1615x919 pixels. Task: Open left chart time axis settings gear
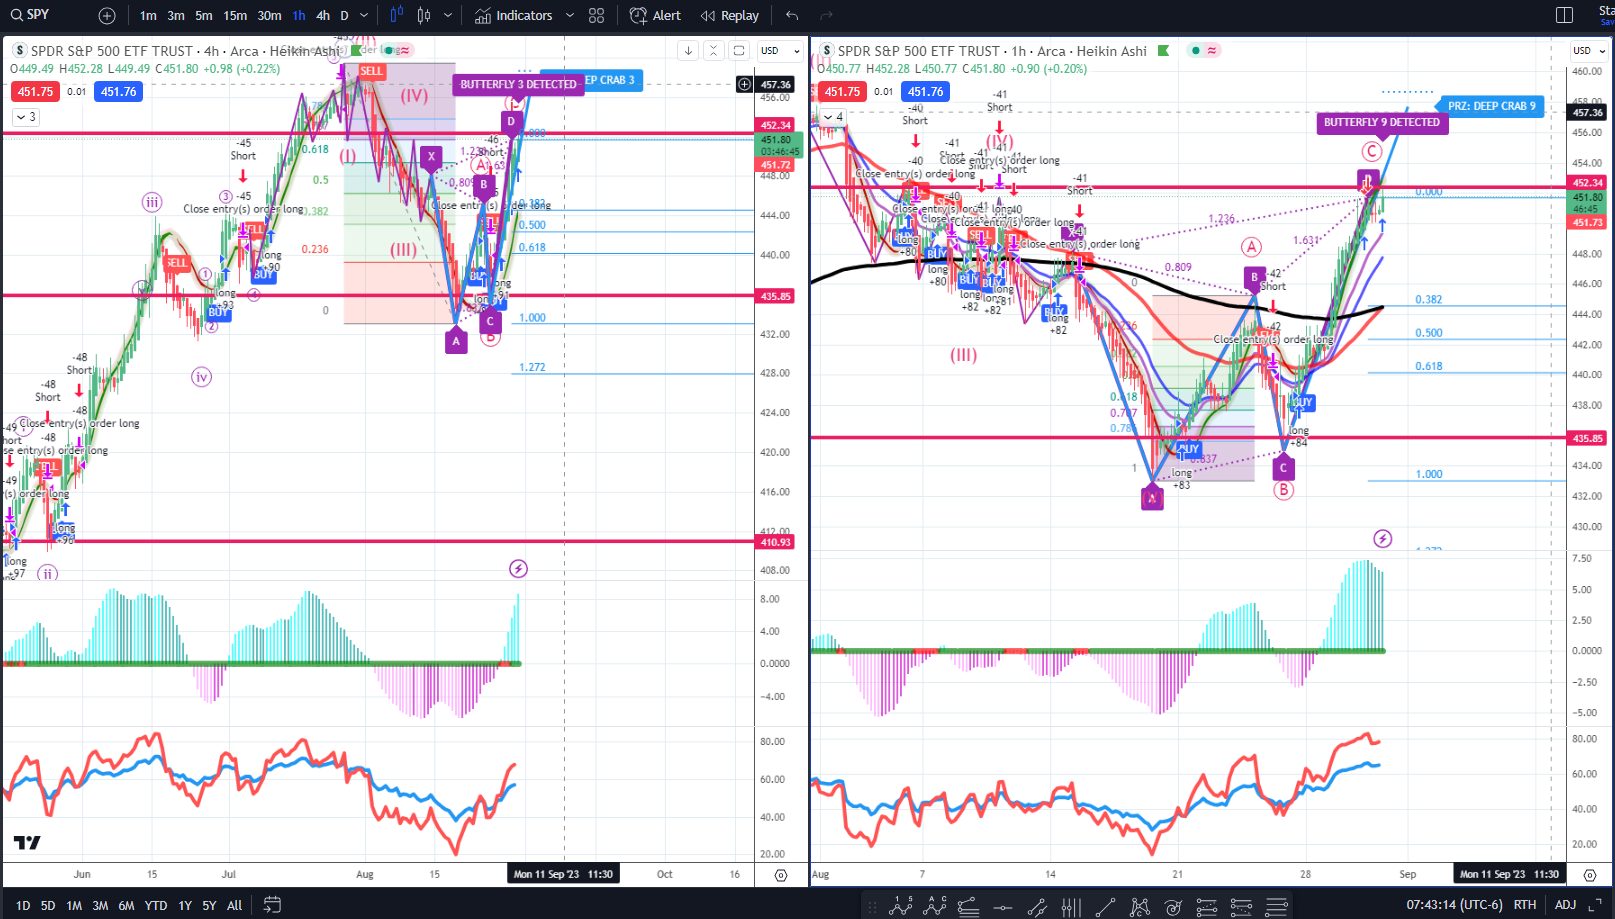tap(781, 875)
